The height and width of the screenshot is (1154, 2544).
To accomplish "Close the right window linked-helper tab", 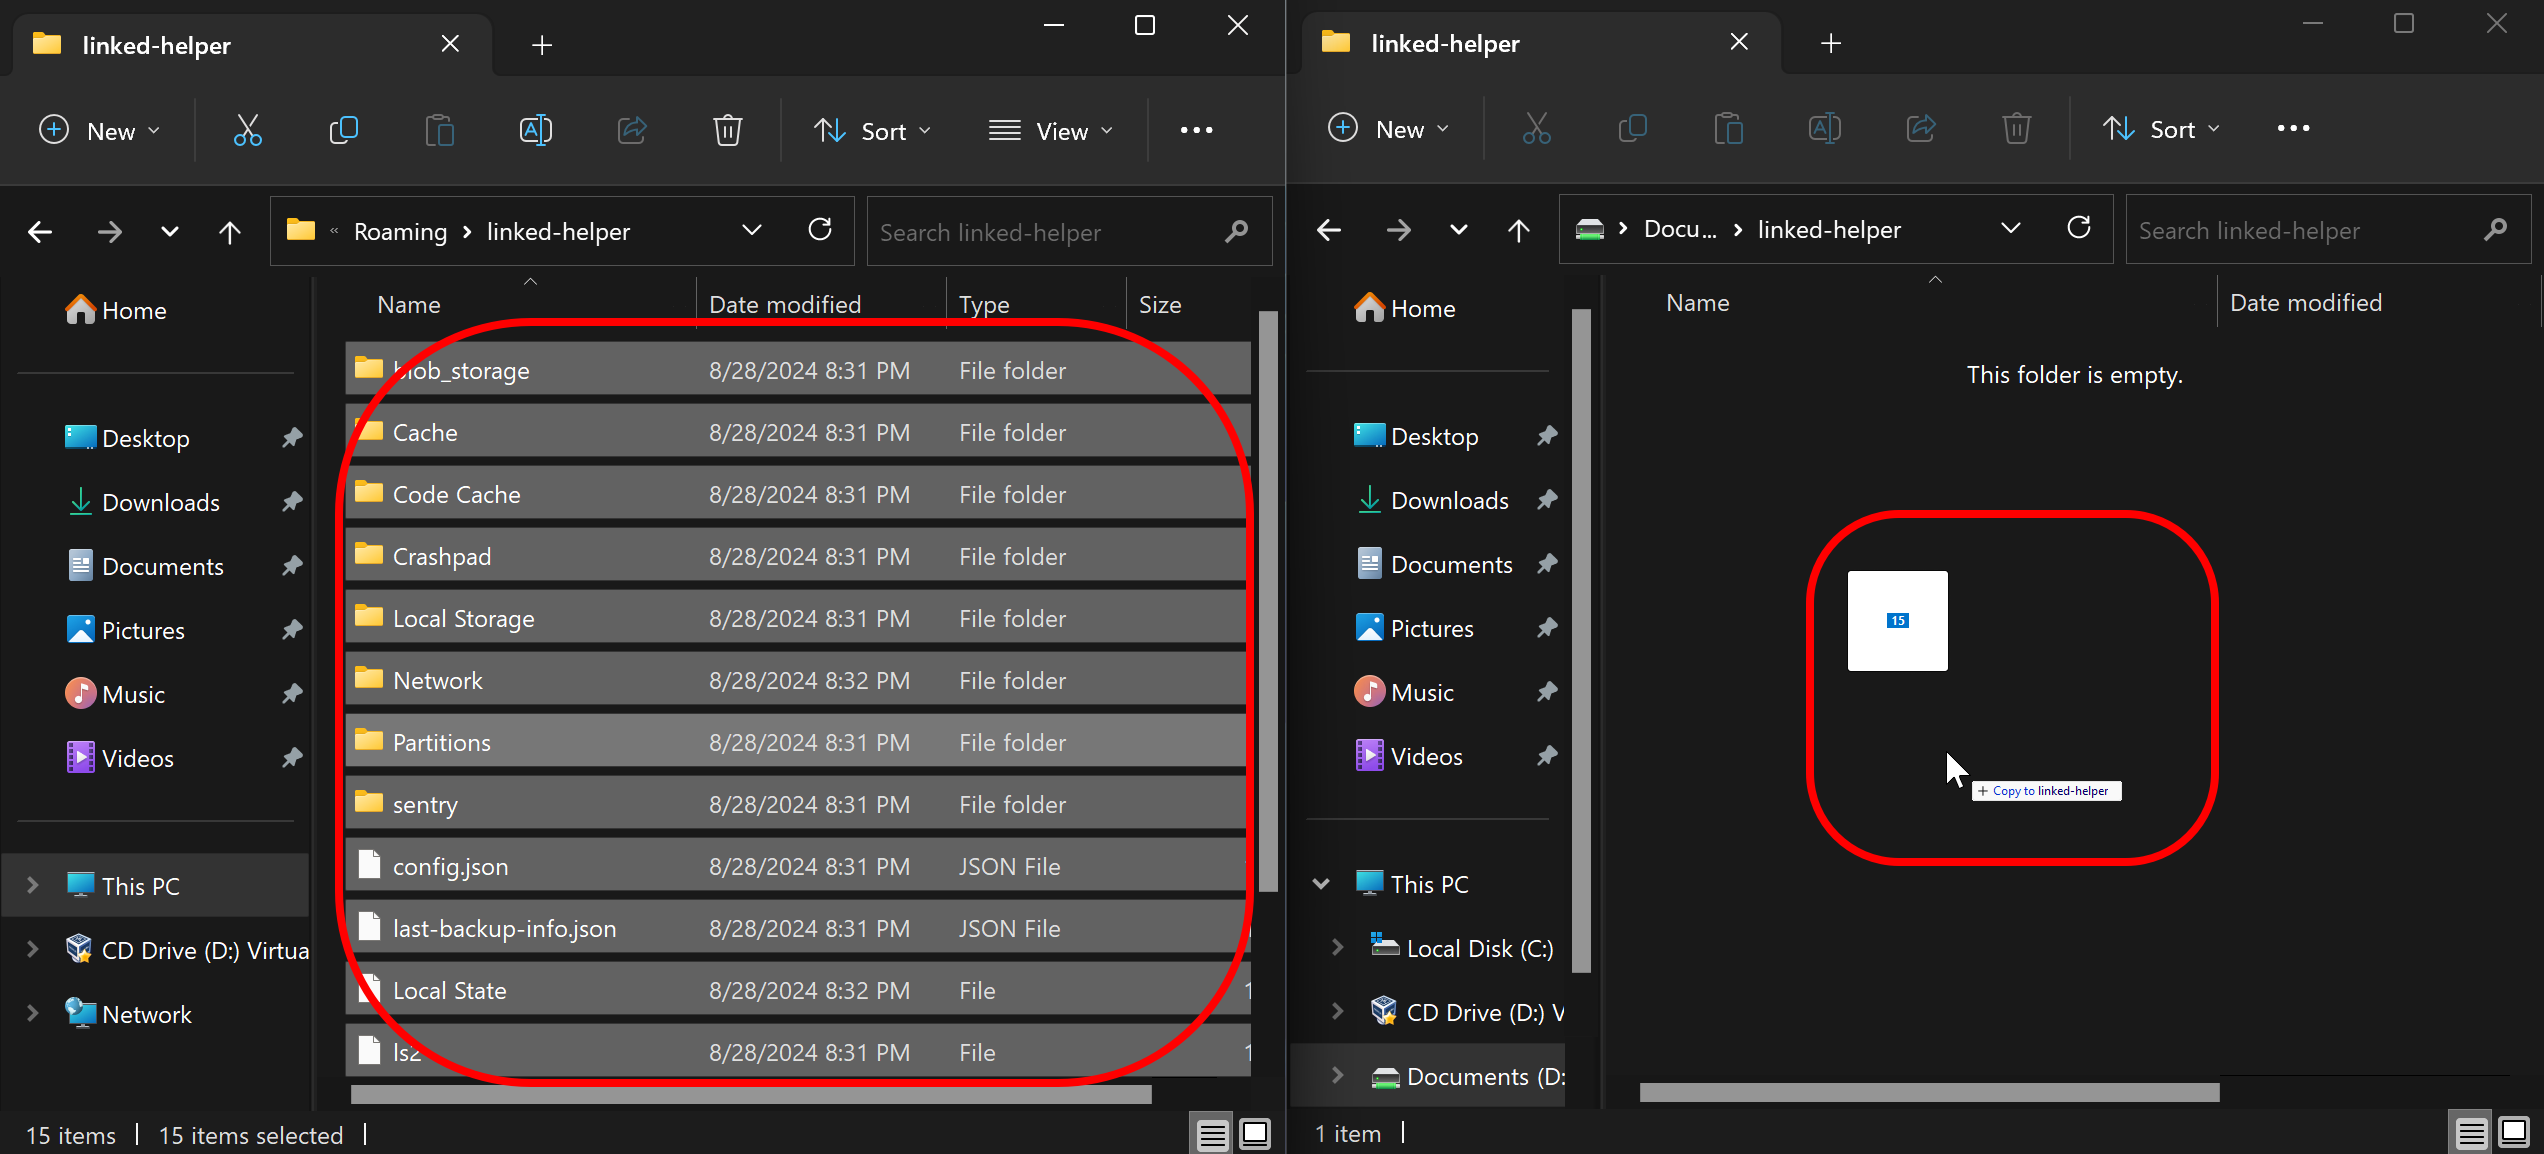I will click(1739, 42).
